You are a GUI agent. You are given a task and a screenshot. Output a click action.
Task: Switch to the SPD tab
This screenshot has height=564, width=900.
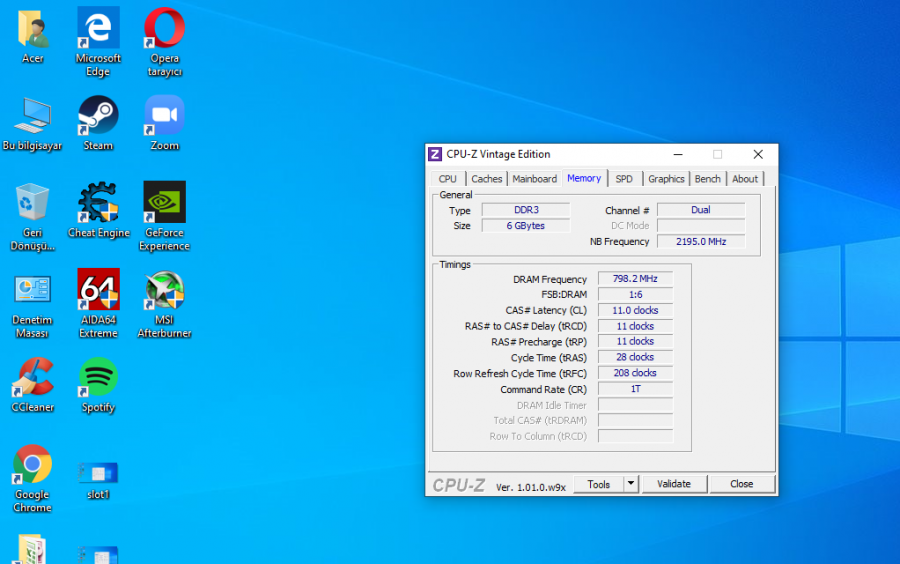click(624, 179)
